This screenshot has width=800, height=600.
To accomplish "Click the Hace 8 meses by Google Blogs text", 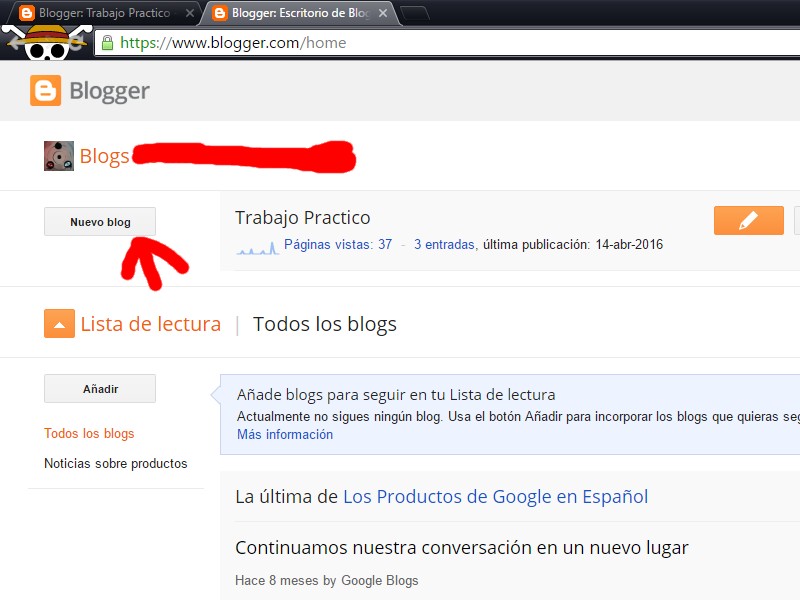I will point(327,581).
